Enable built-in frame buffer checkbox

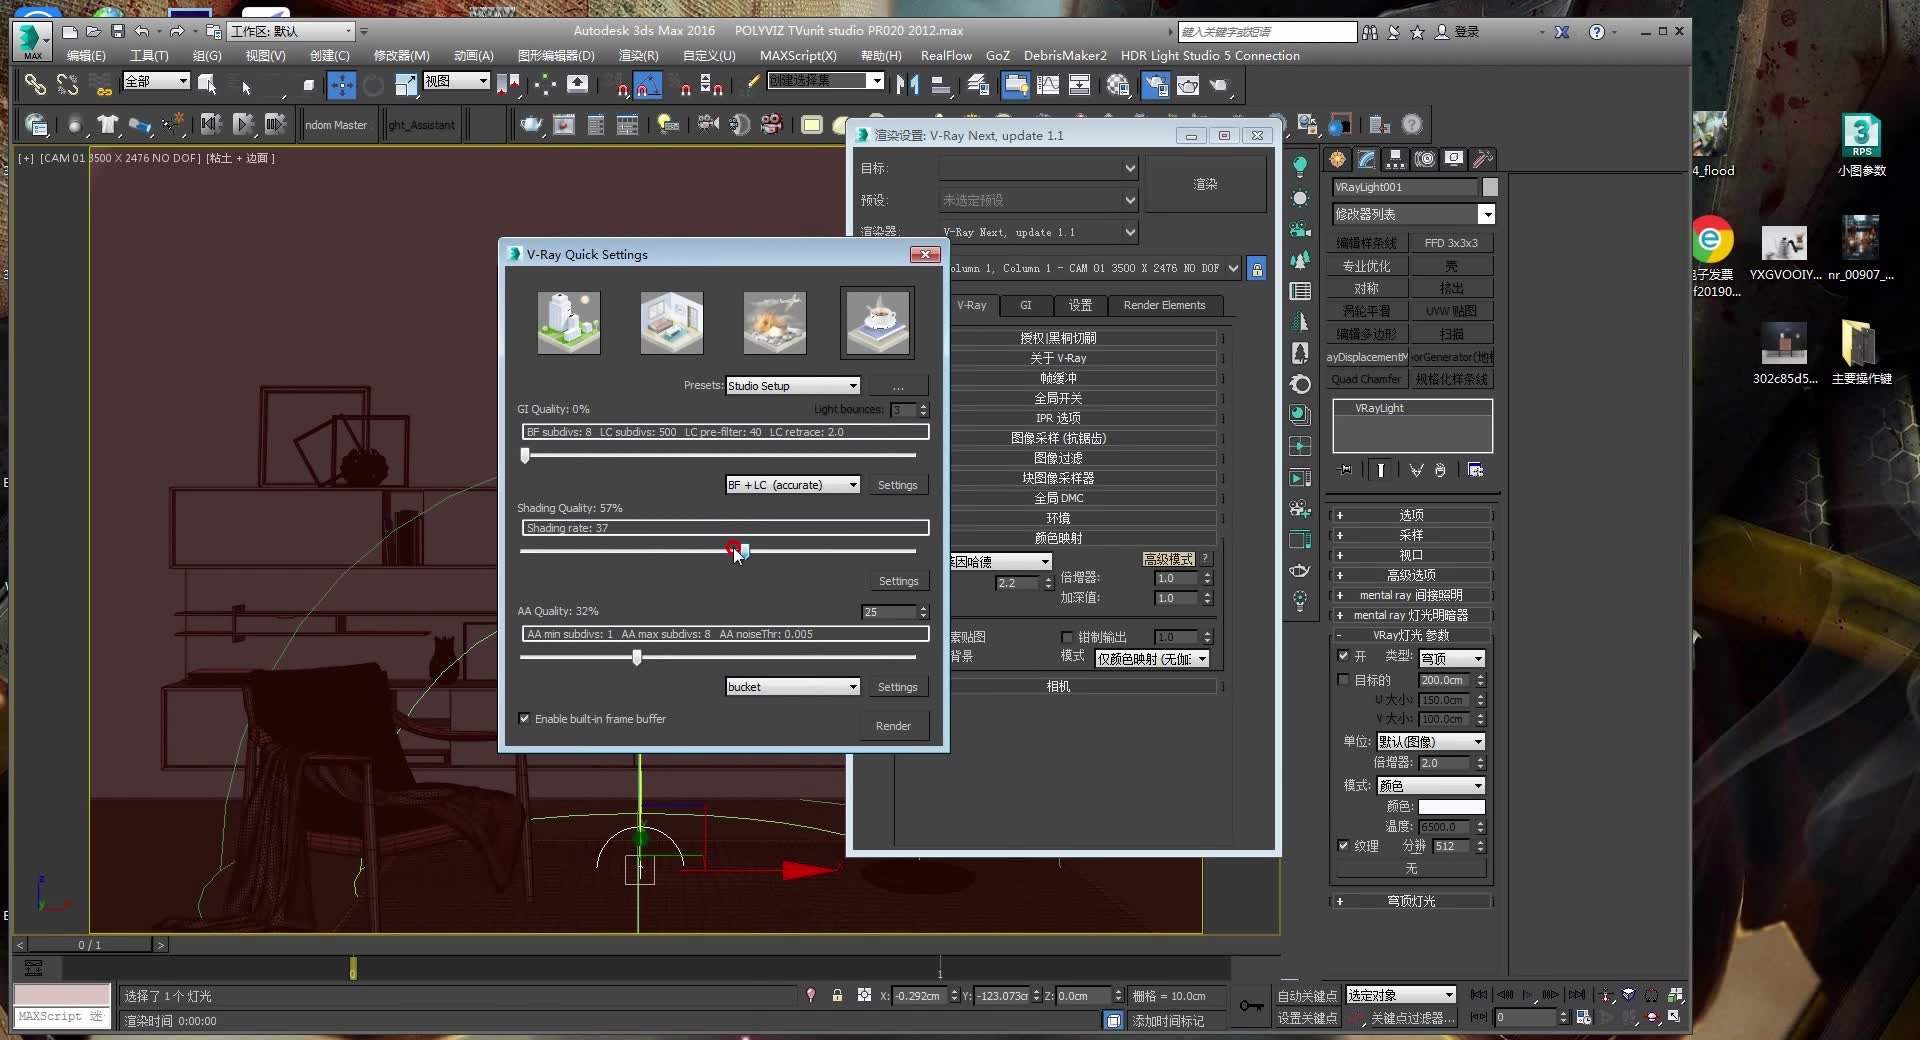[524, 719]
